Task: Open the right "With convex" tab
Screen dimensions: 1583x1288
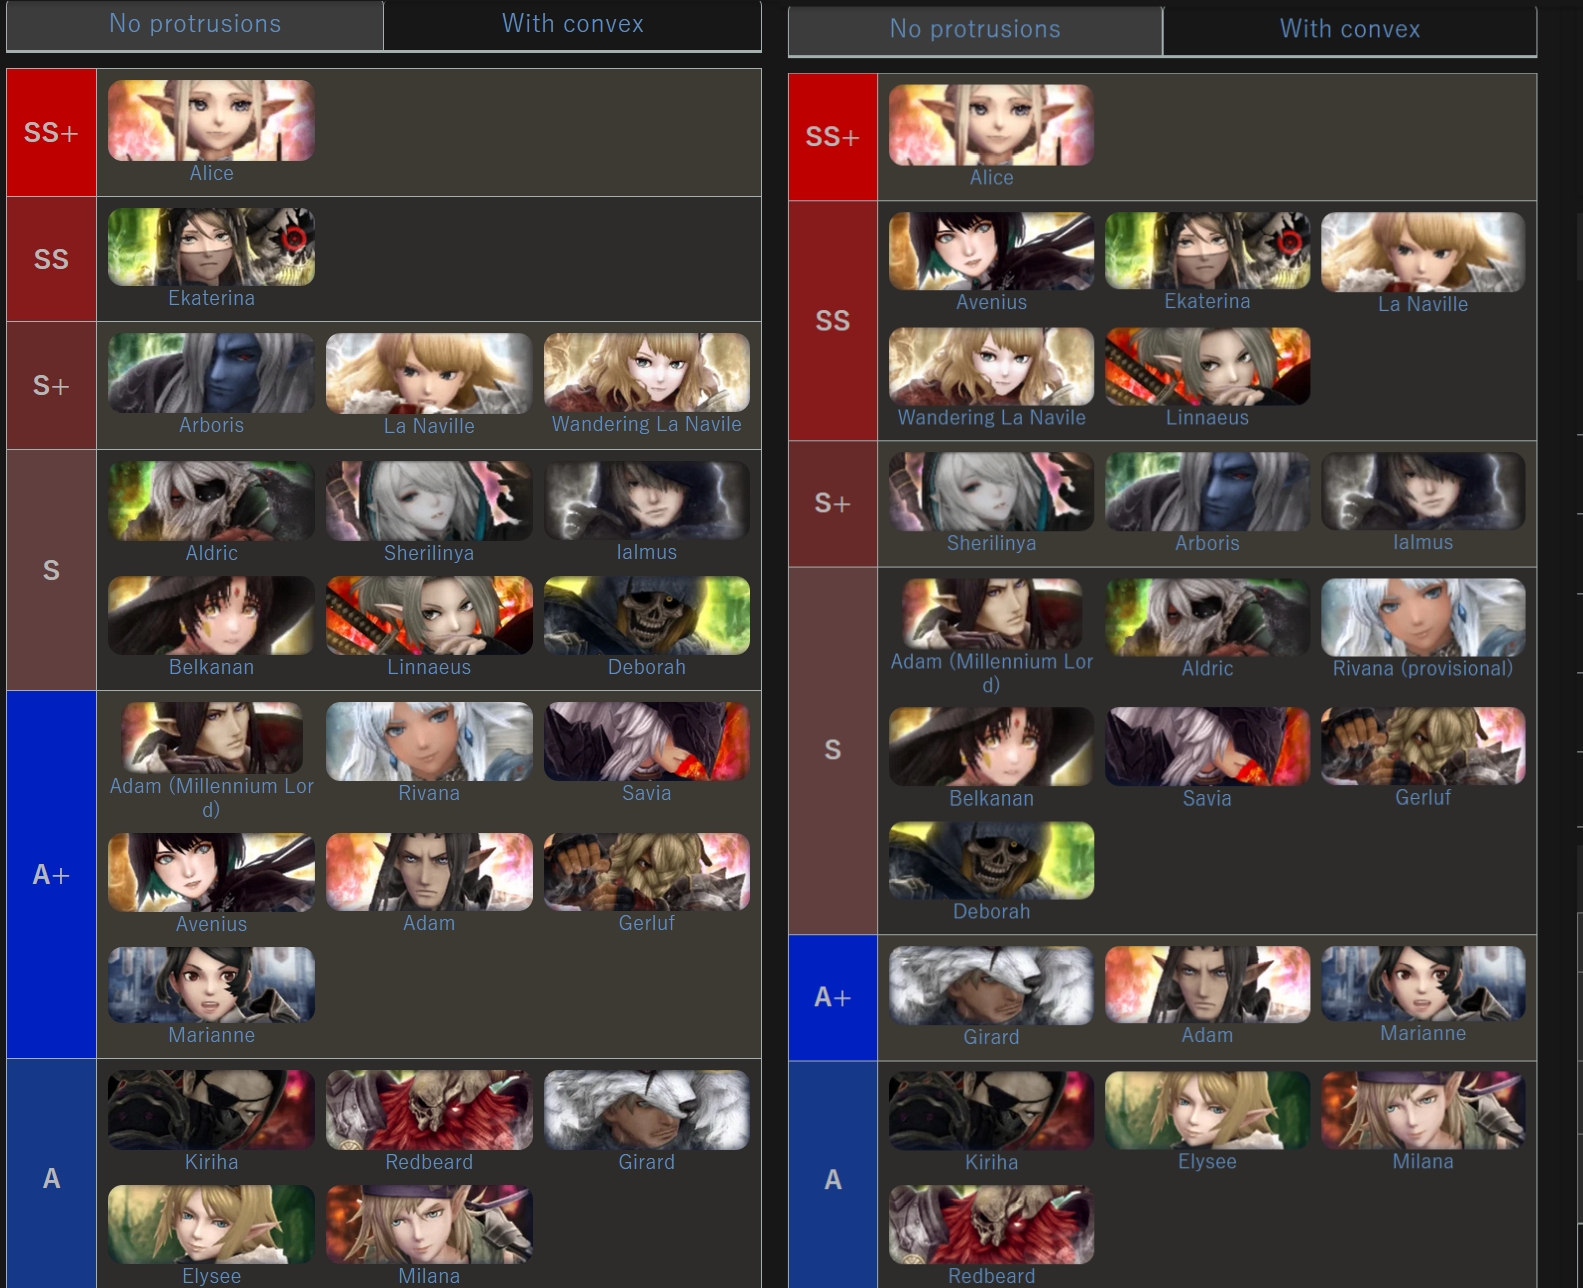Action: [x=1349, y=29]
